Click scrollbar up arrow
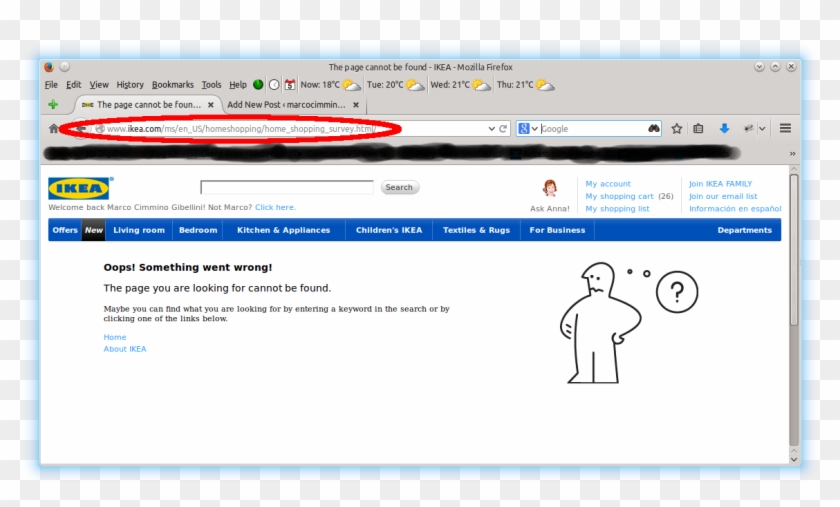 794,169
